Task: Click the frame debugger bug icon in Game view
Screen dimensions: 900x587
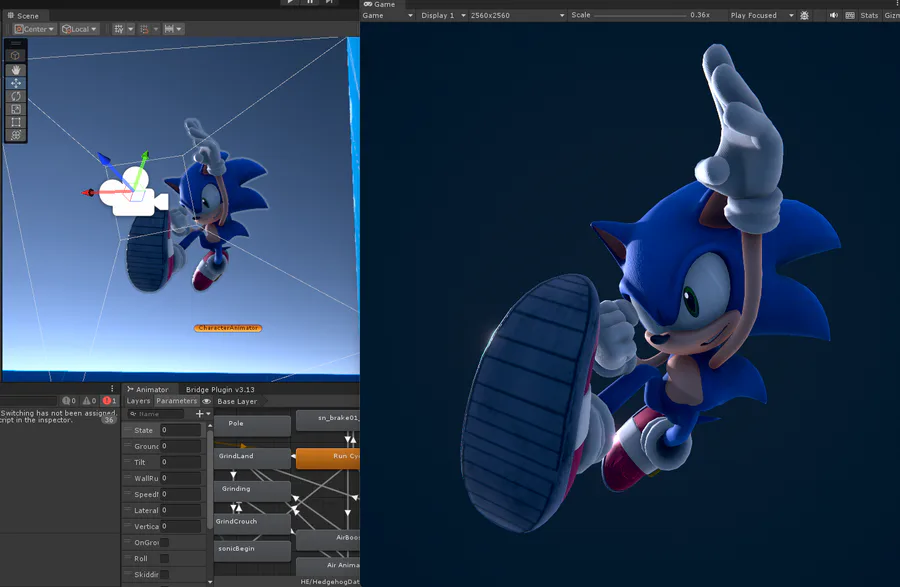Action: coord(804,15)
